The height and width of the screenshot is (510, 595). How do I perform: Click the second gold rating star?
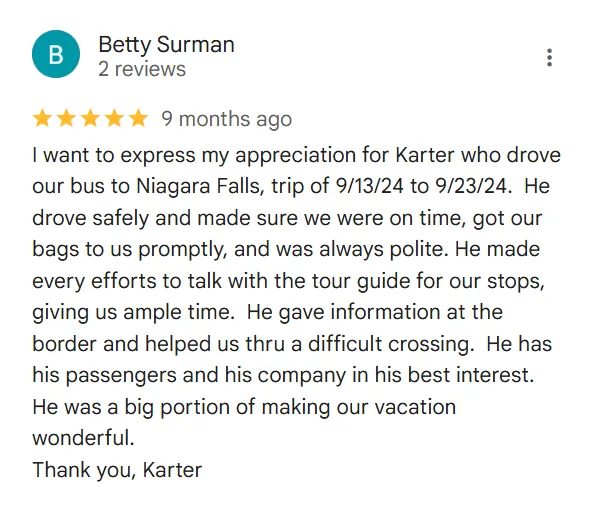click(x=66, y=118)
